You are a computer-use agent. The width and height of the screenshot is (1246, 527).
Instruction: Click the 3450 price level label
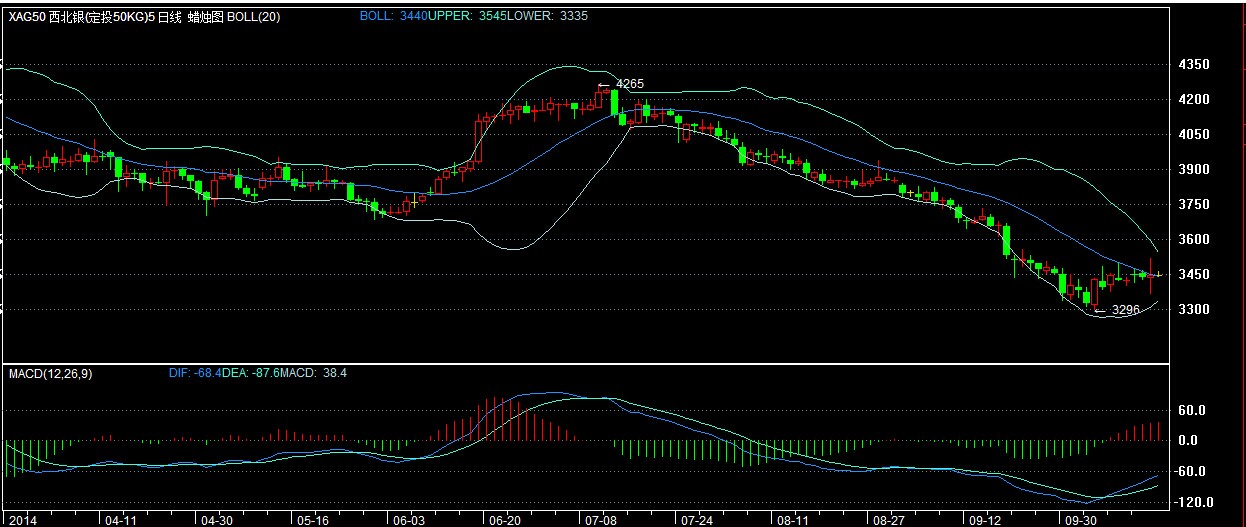point(1194,274)
